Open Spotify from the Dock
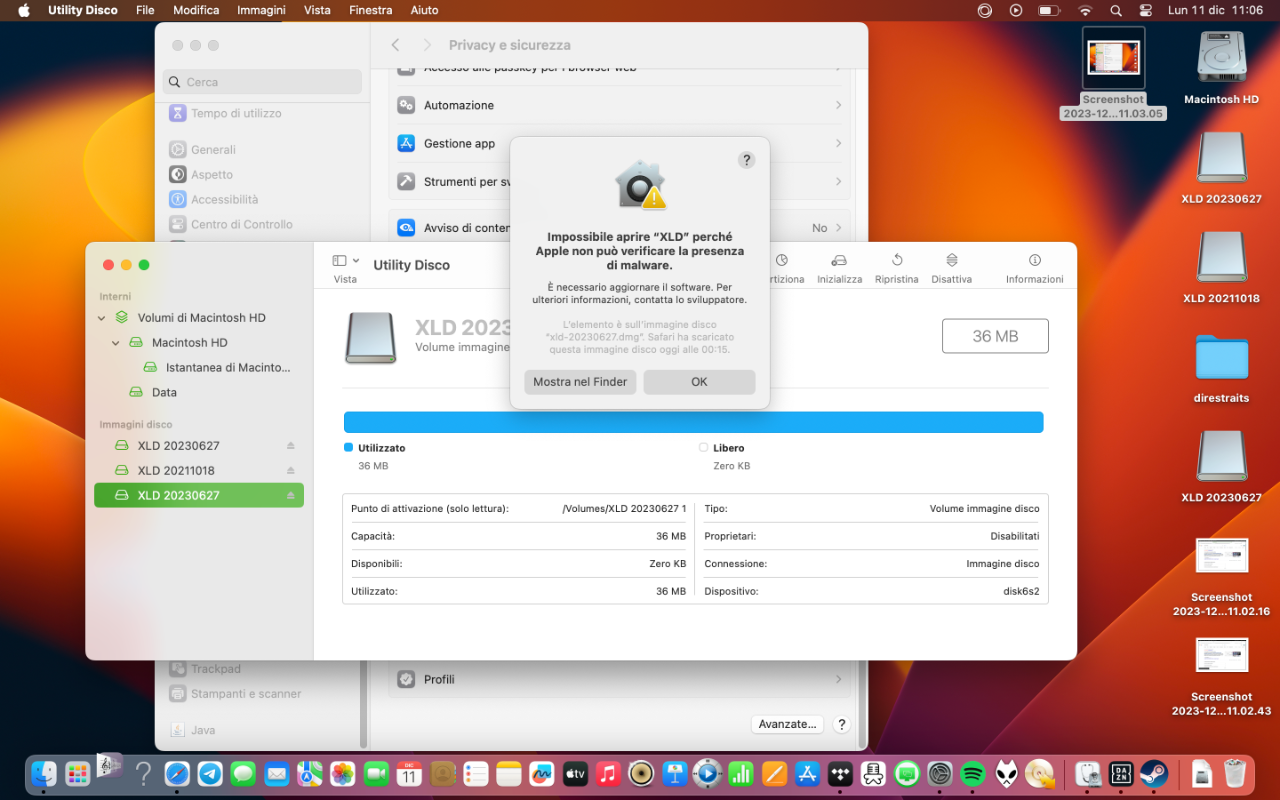Screen dimensions: 1280x800 (x=972, y=774)
